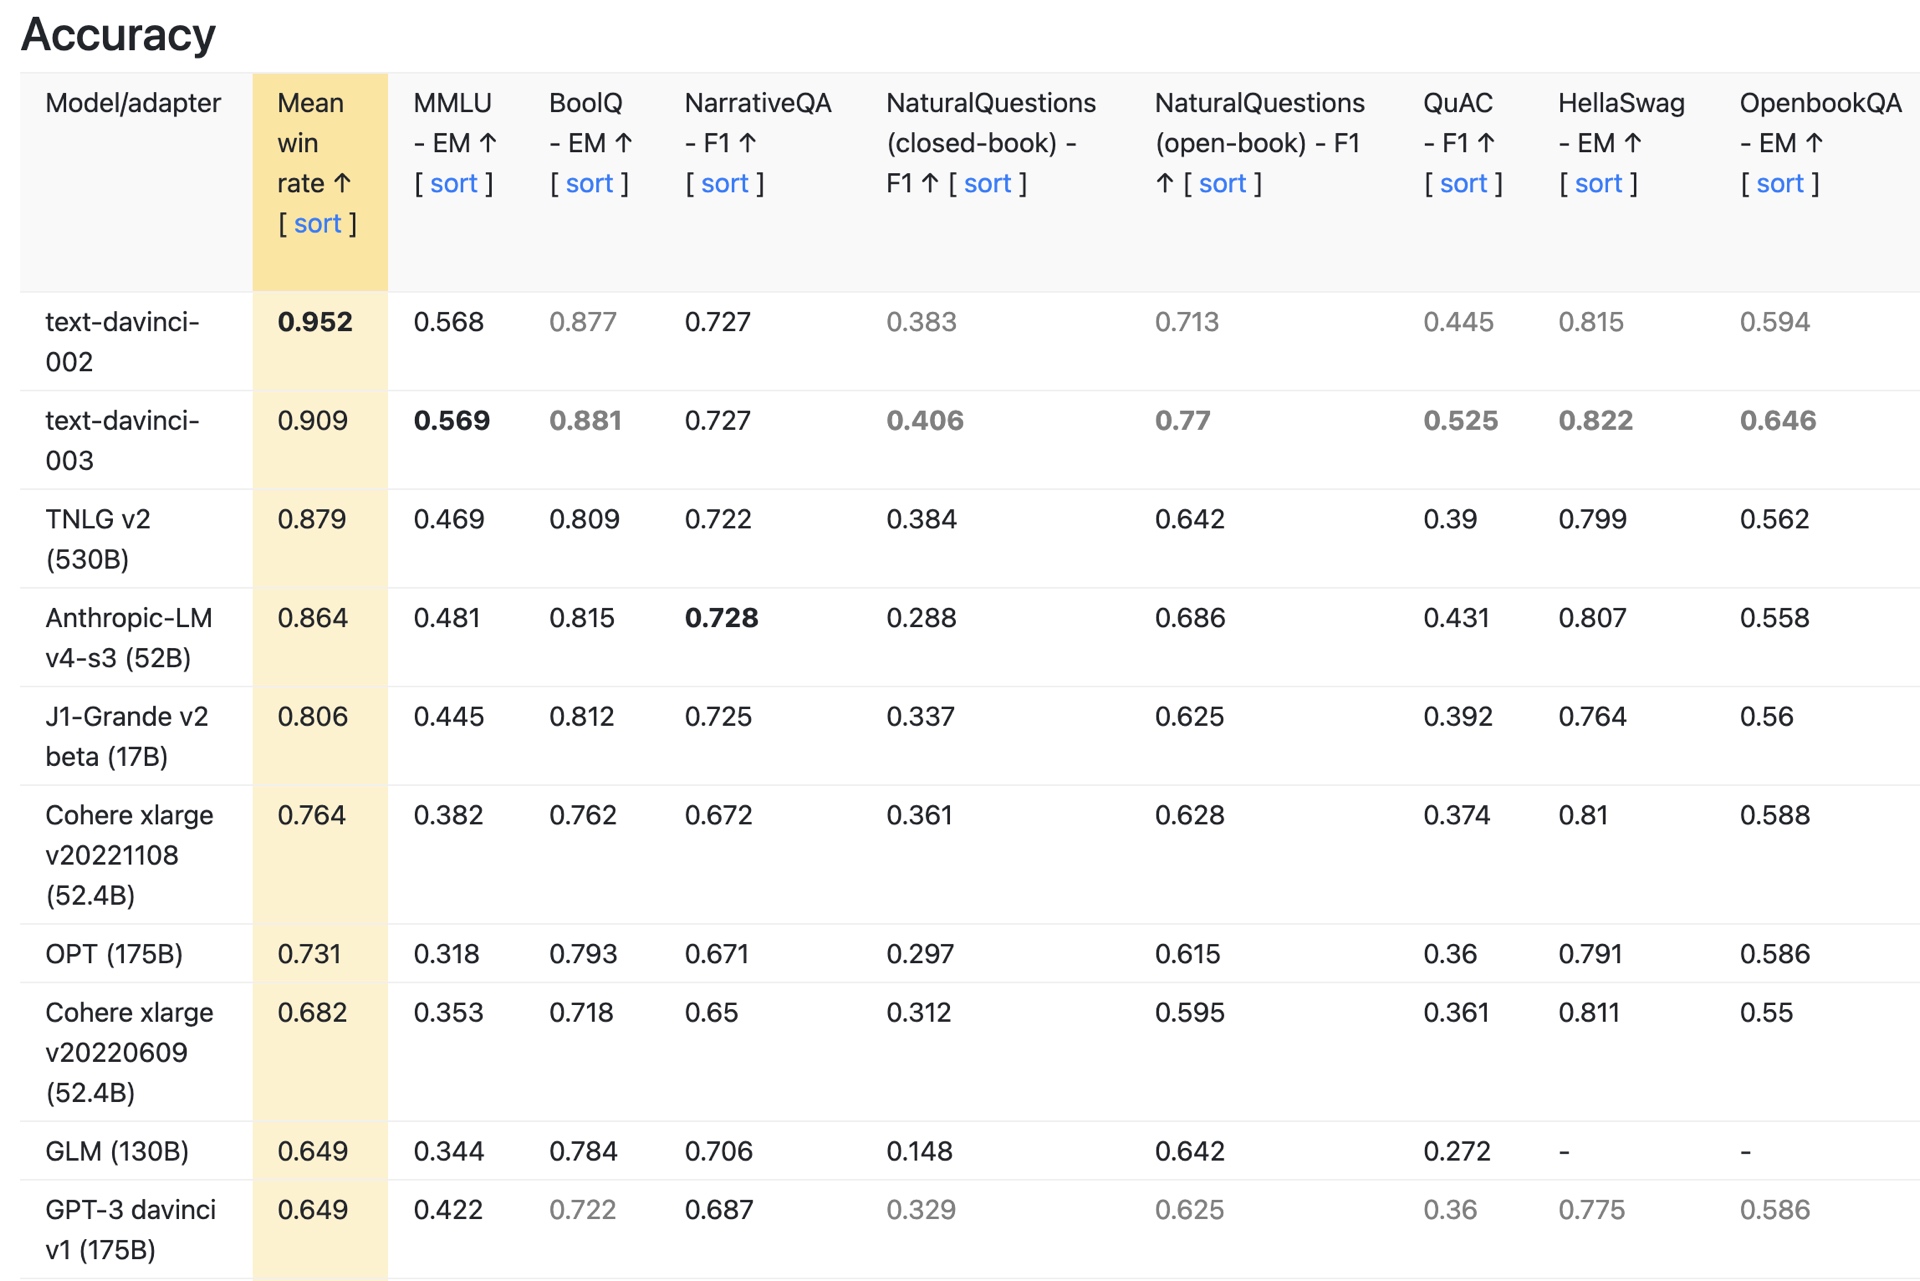Select the text-davinci-002 model name
This screenshot has width=1920, height=1281.
122,342
